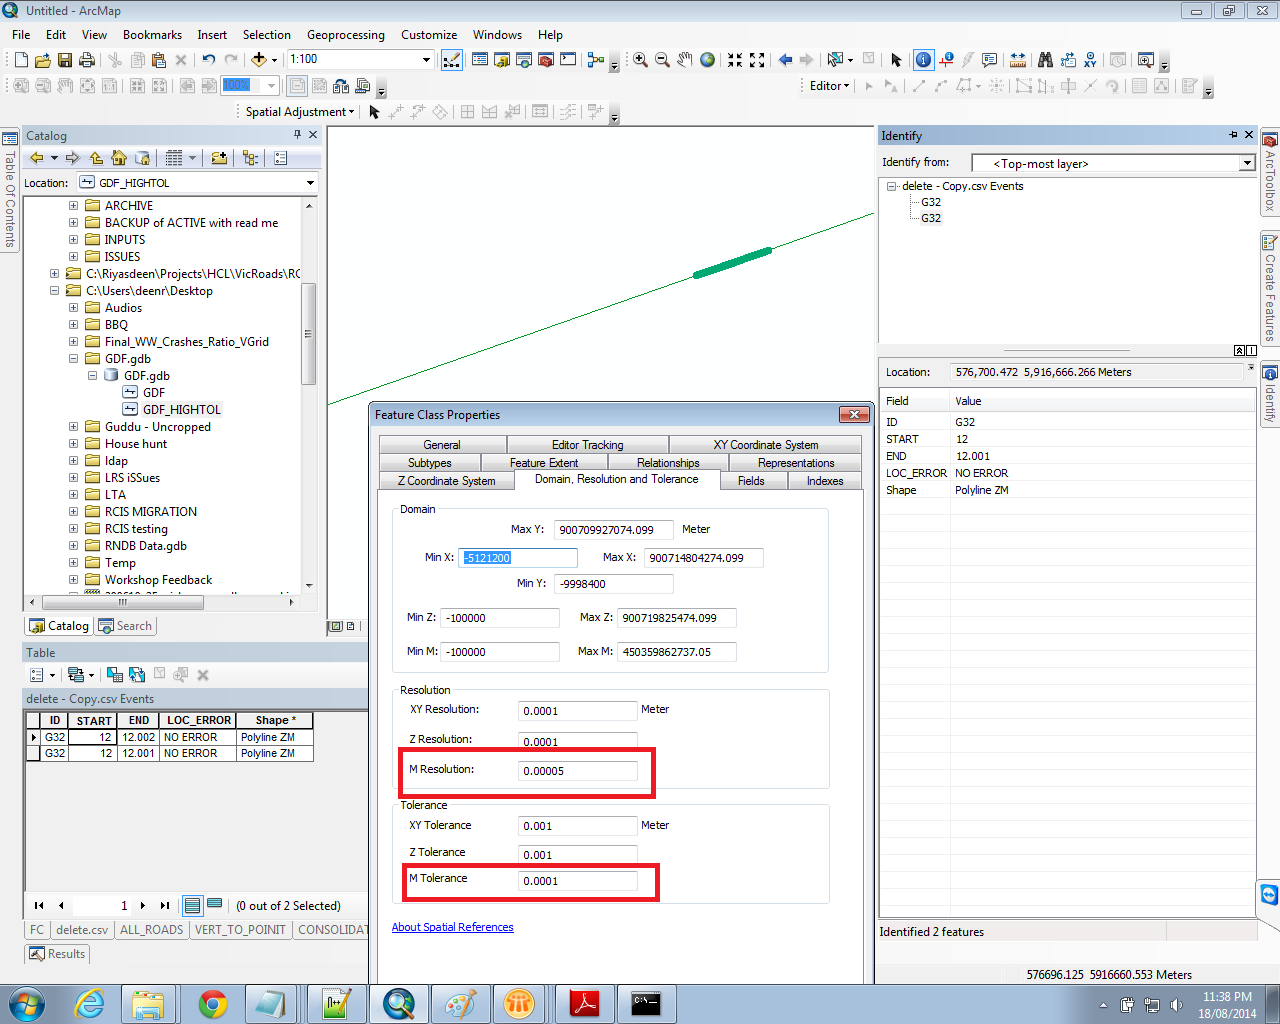Open the Results tab

pos(57,954)
